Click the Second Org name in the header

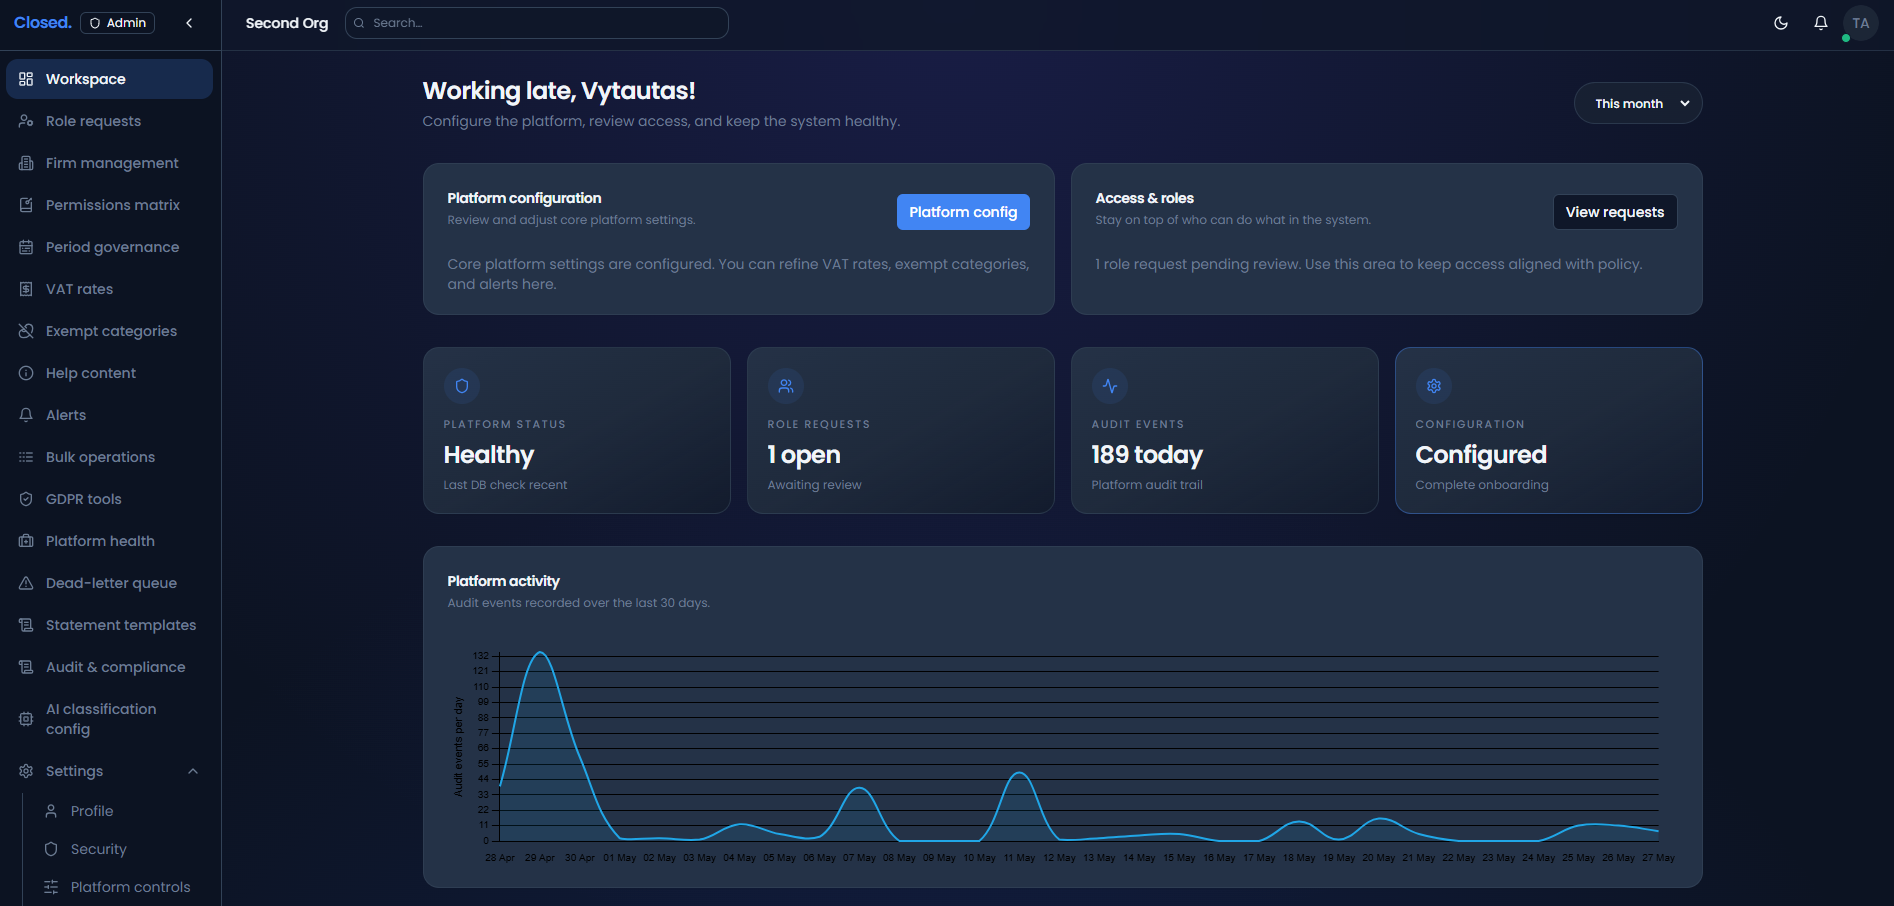click(x=287, y=23)
